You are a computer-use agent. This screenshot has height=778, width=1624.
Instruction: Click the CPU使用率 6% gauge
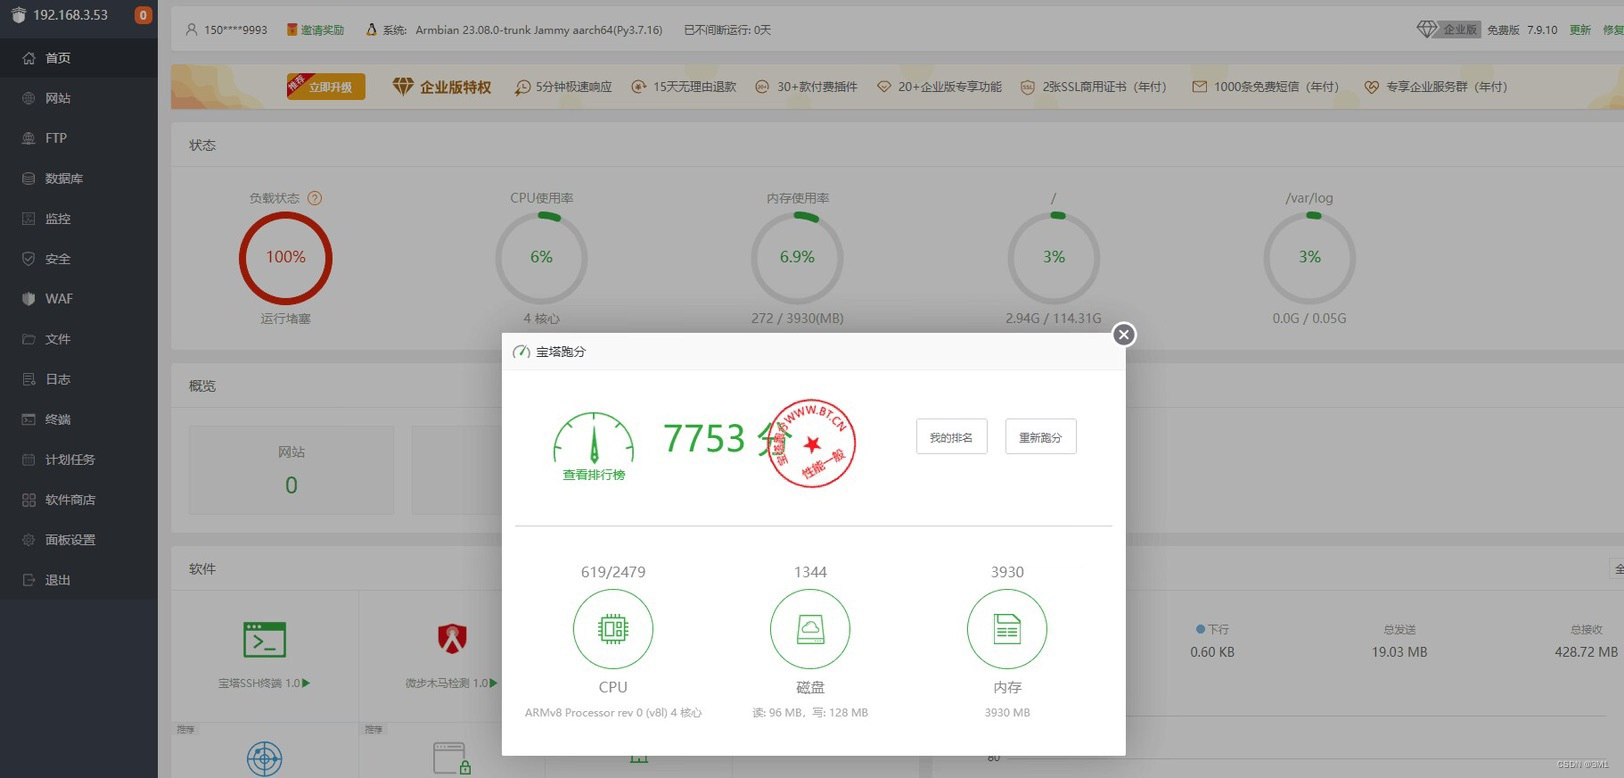pos(541,257)
